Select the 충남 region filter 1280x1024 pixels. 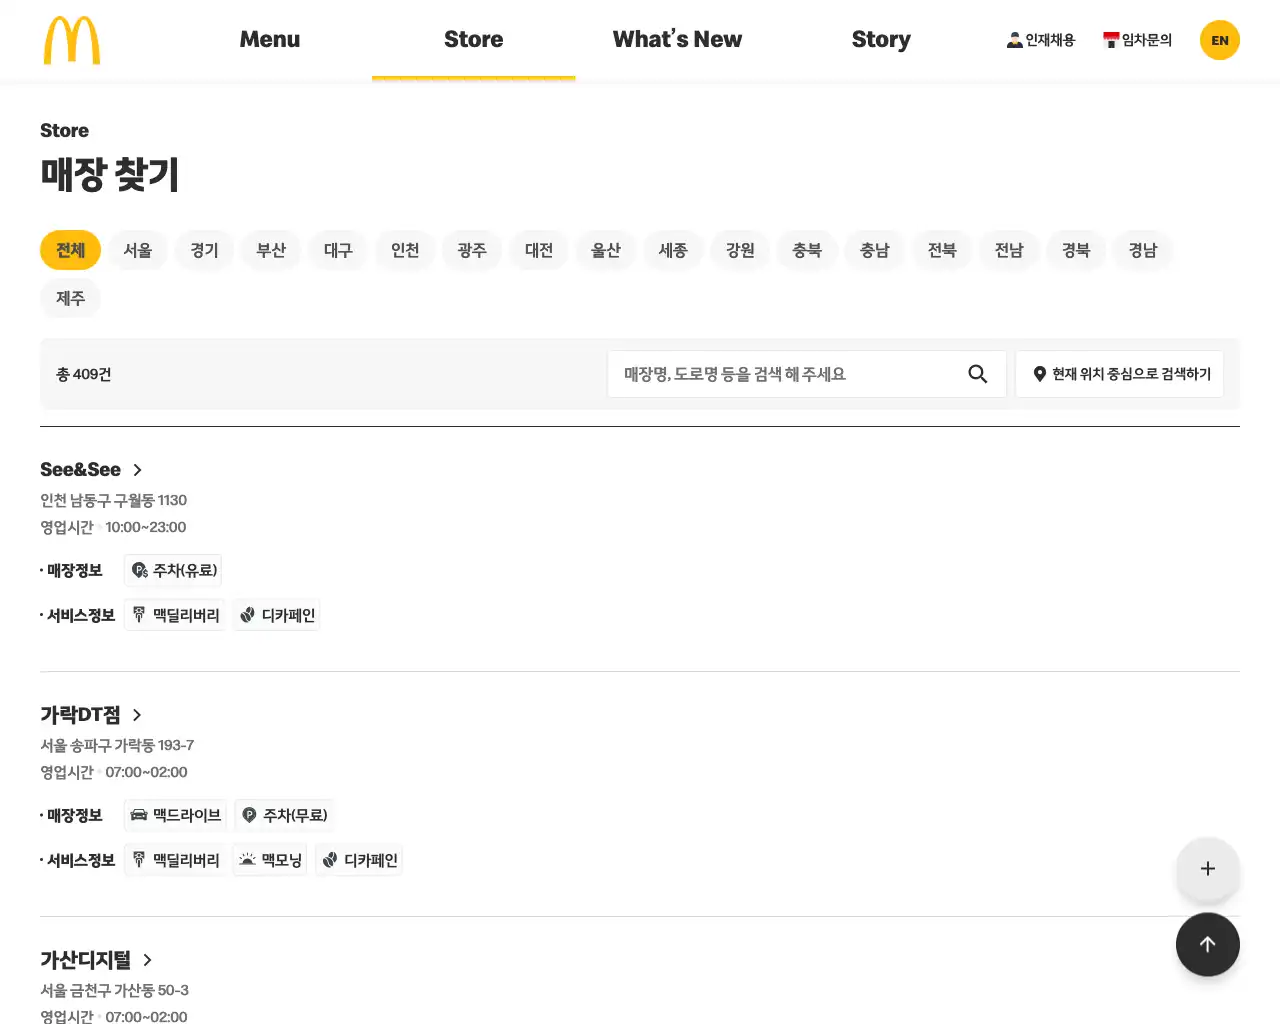coord(875,250)
